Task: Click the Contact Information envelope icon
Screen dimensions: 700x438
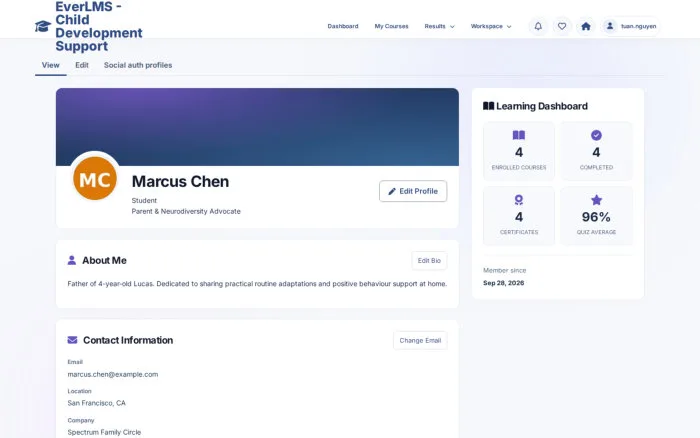Action: 72,340
